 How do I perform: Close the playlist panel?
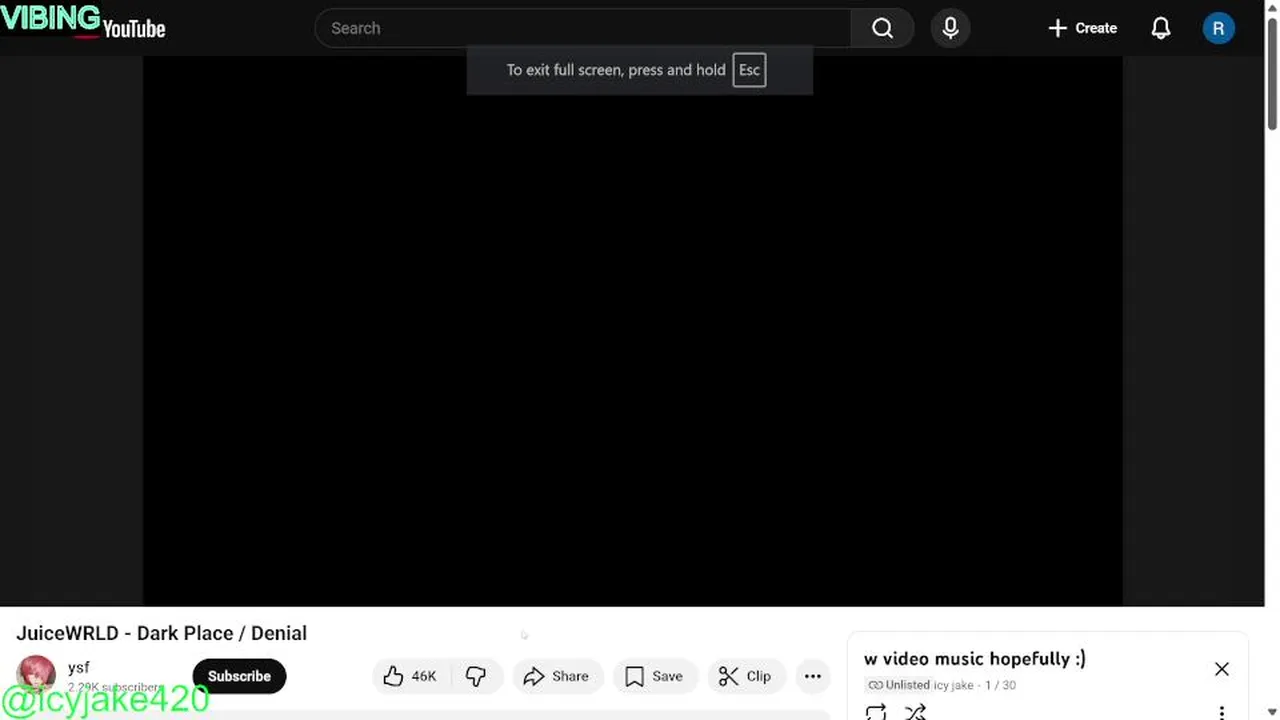click(1222, 669)
